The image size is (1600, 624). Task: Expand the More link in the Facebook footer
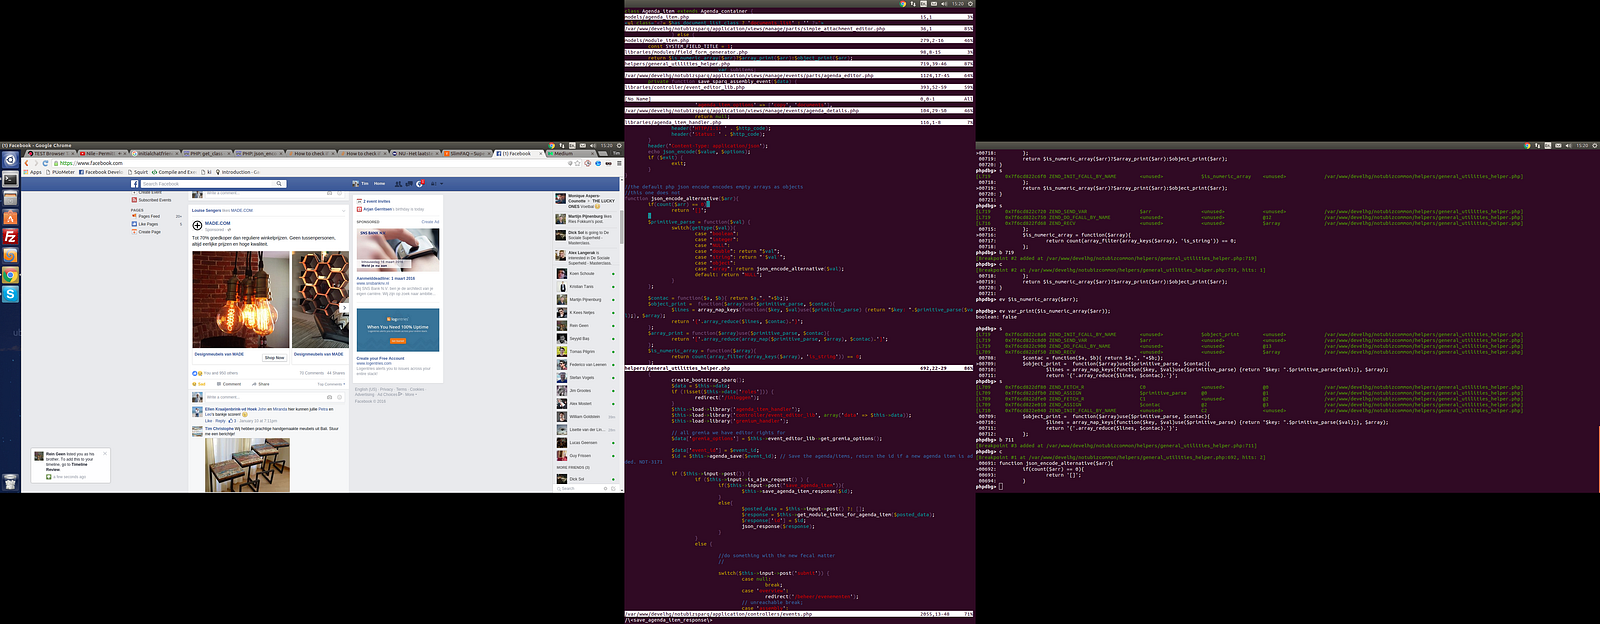point(411,394)
